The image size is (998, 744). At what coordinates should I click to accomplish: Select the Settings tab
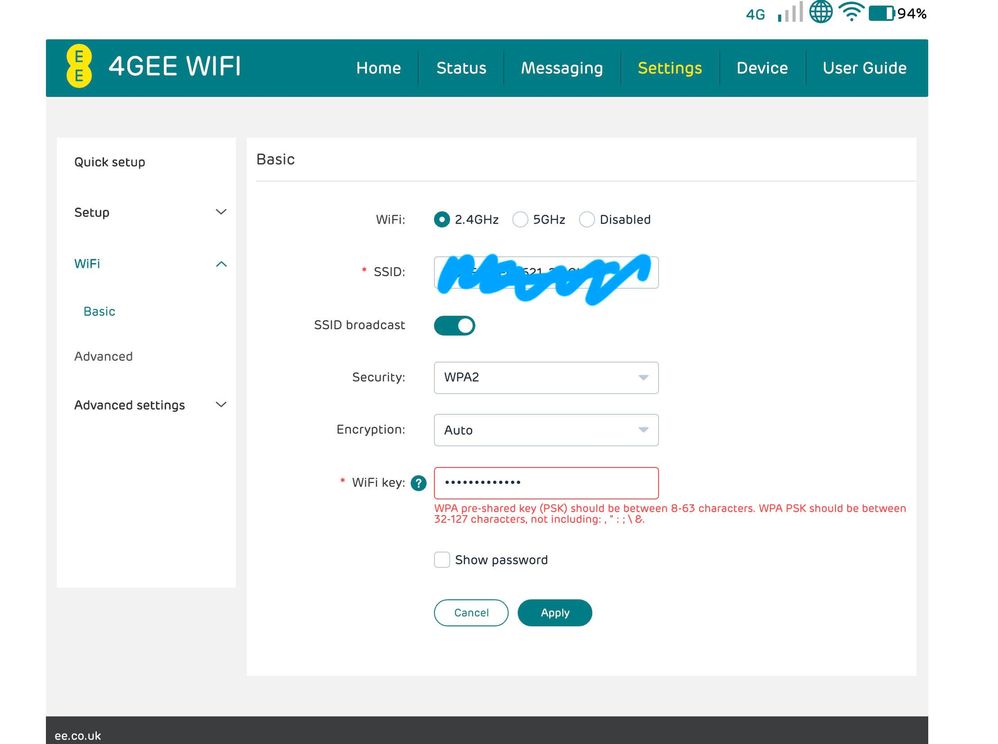coord(670,68)
